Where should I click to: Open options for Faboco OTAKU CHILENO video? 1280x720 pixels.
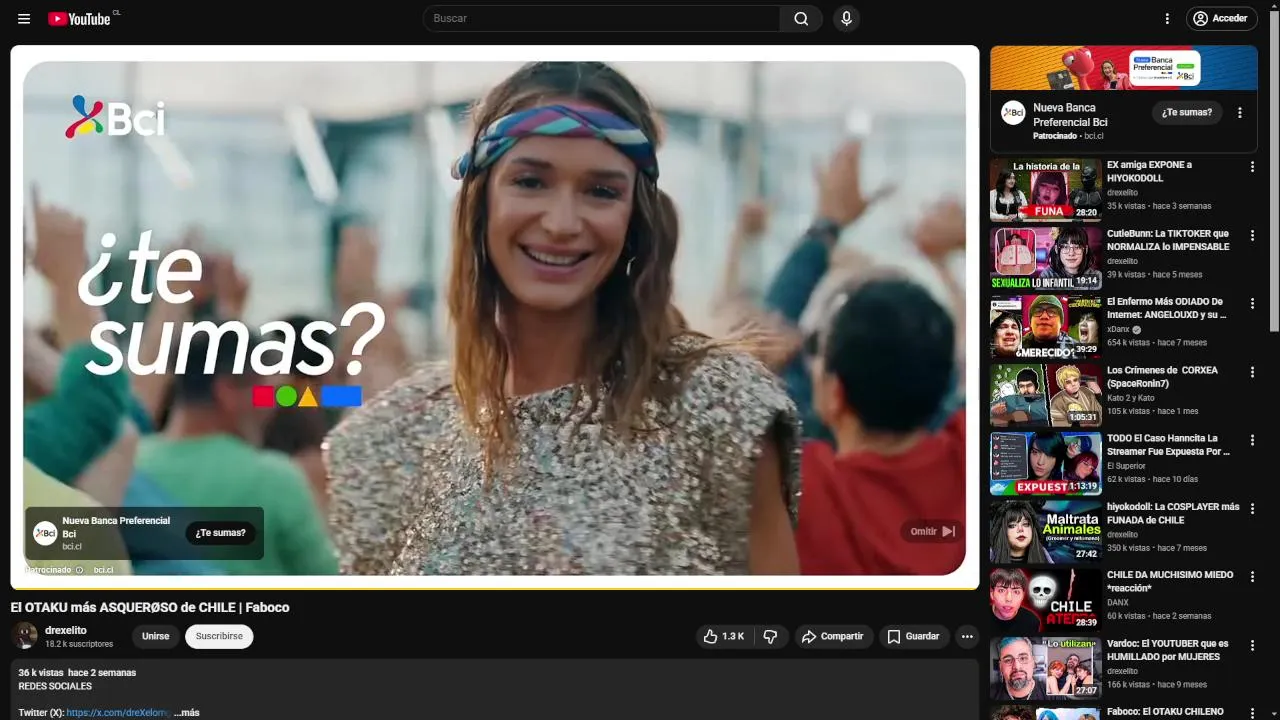tap(1252, 713)
